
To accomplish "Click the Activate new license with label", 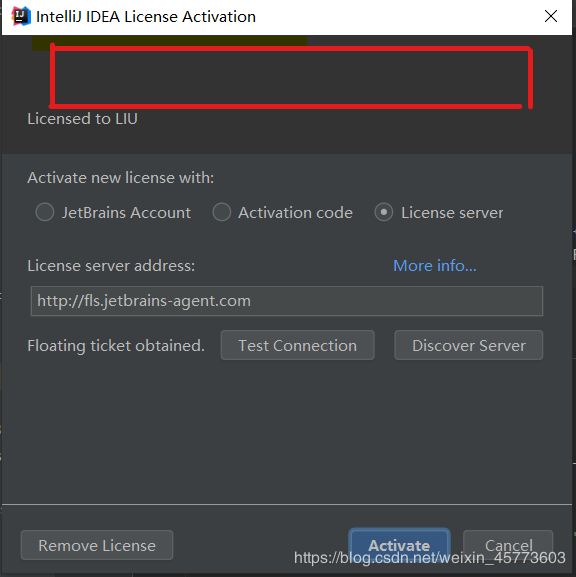I will pyautogui.click(x=120, y=178).
